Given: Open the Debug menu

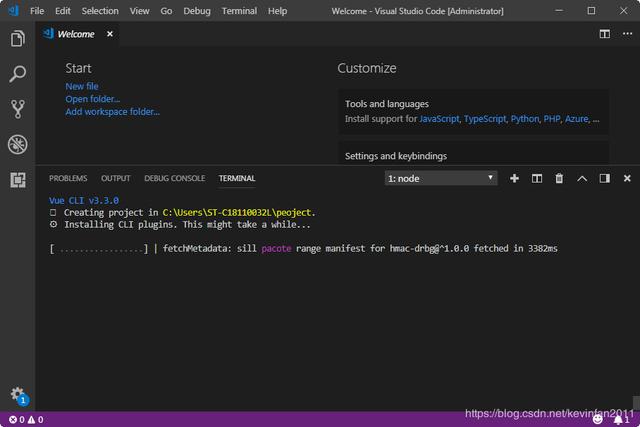Looking at the screenshot, I should pos(197,11).
